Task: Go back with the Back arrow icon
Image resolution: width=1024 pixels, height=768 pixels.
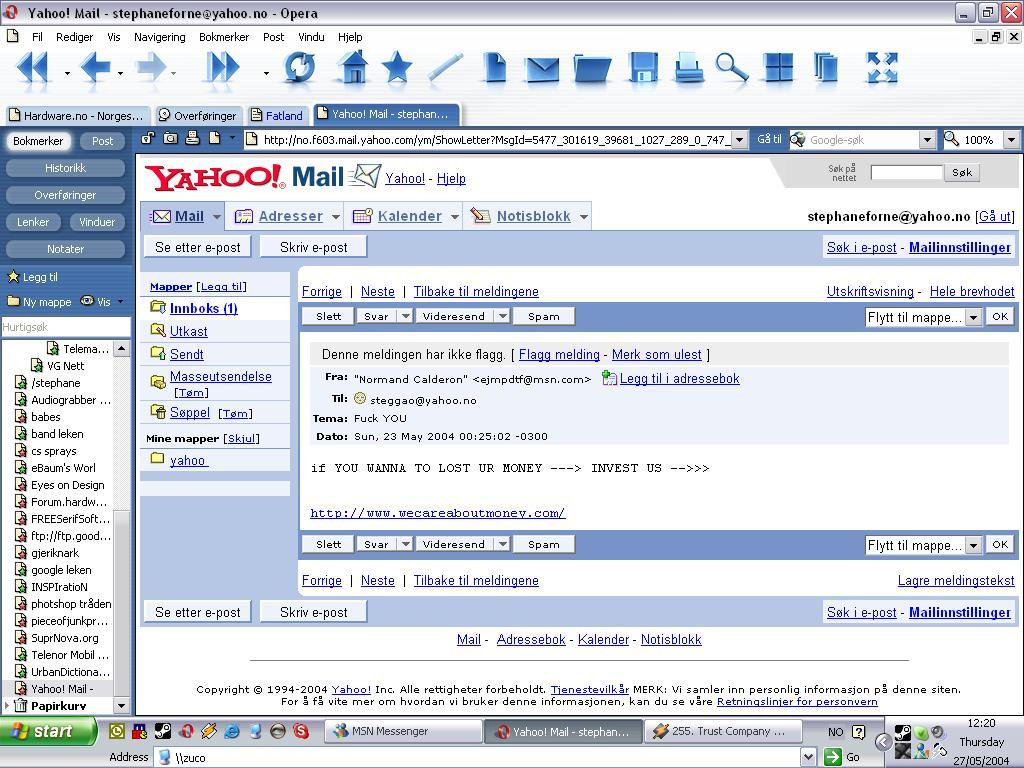Action: click(x=95, y=68)
